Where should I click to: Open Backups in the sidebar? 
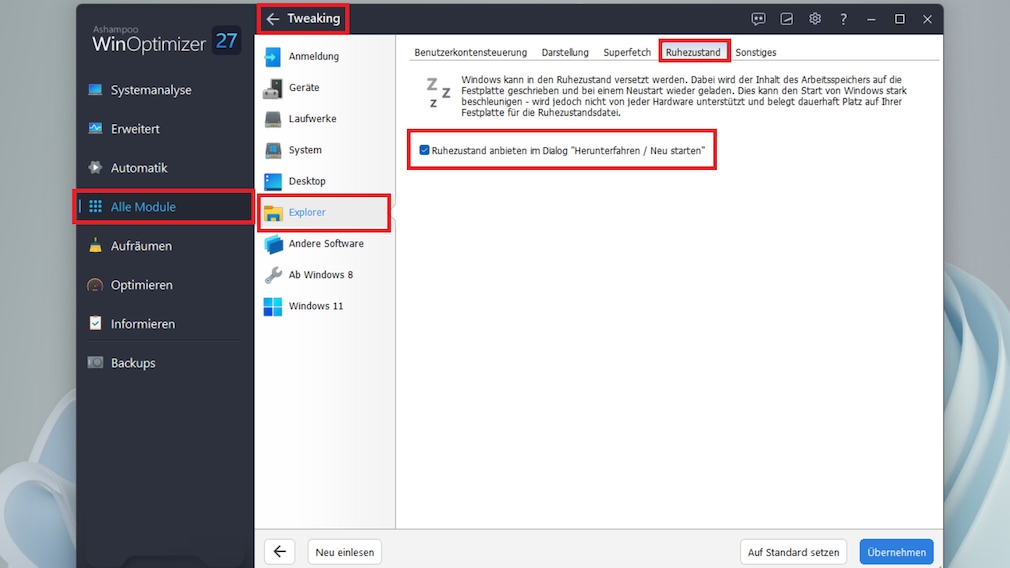tap(133, 363)
